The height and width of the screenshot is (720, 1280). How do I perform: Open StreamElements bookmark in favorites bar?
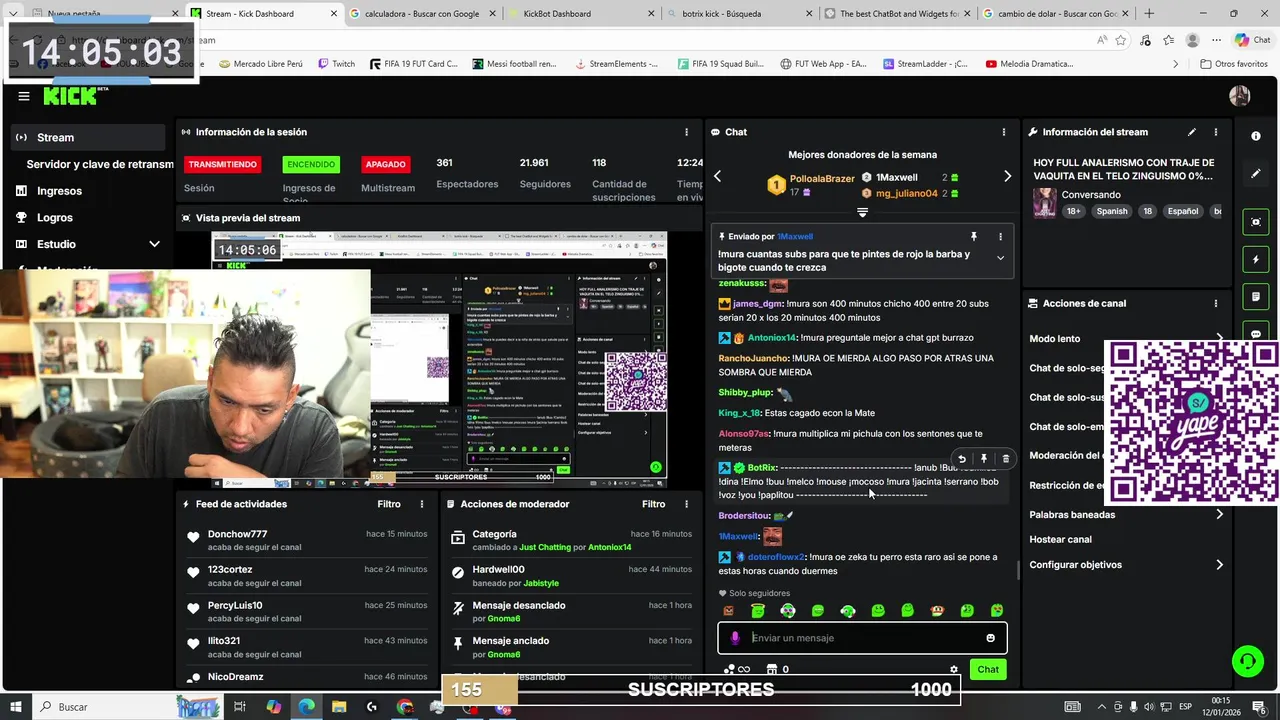click(616, 63)
